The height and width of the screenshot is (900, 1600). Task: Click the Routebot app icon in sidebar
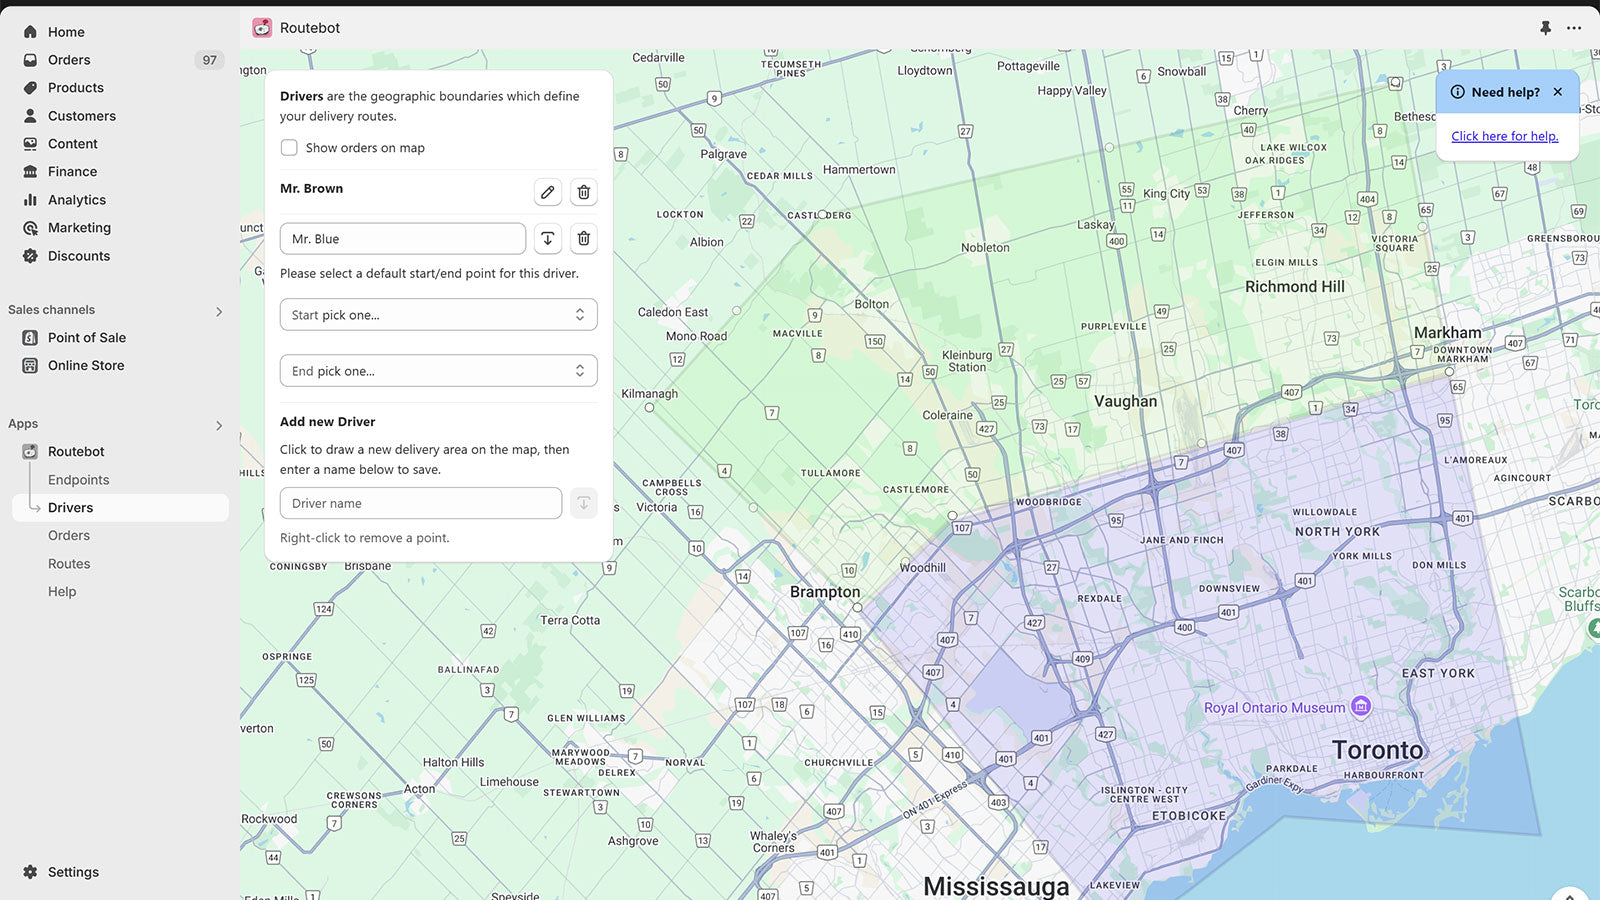pyautogui.click(x=30, y=452)
